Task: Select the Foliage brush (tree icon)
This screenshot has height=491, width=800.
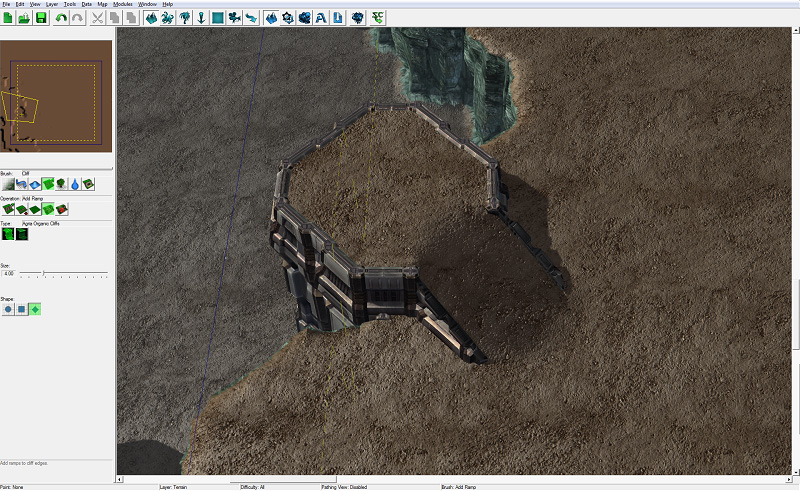Action: click(61, 184)
